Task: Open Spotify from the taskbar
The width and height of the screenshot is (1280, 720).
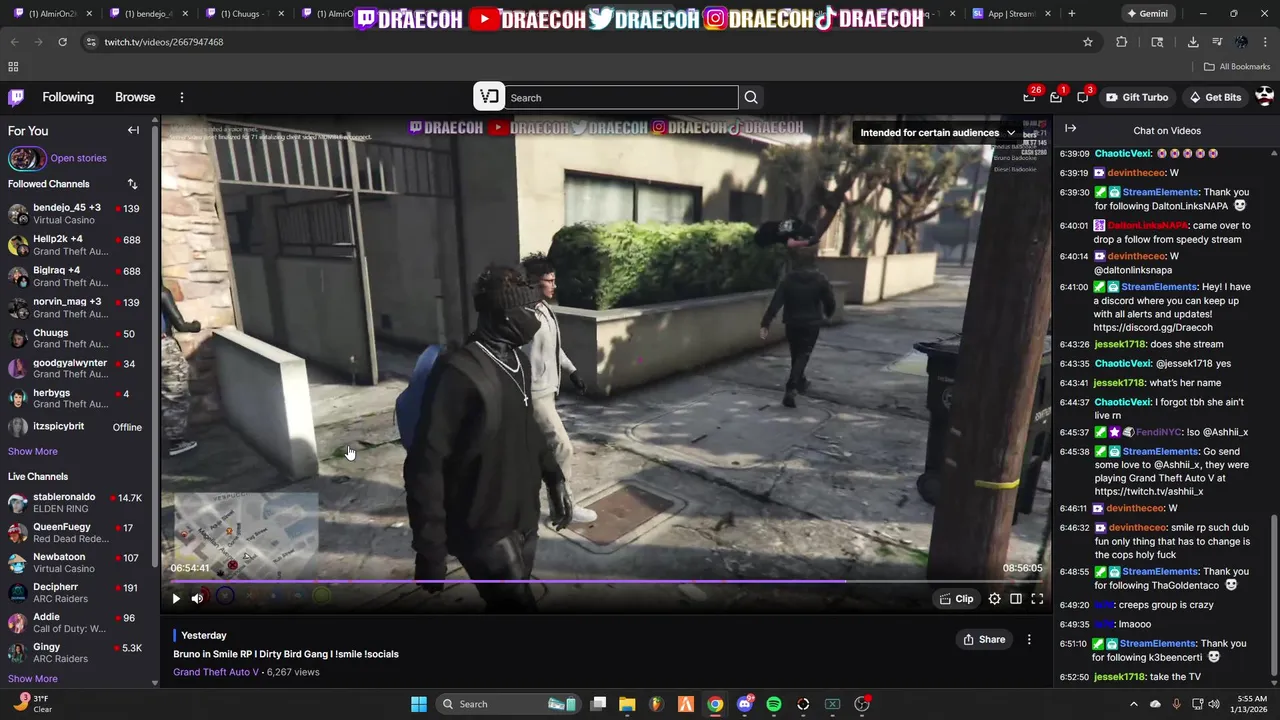Action: click(x=774, y=704)
